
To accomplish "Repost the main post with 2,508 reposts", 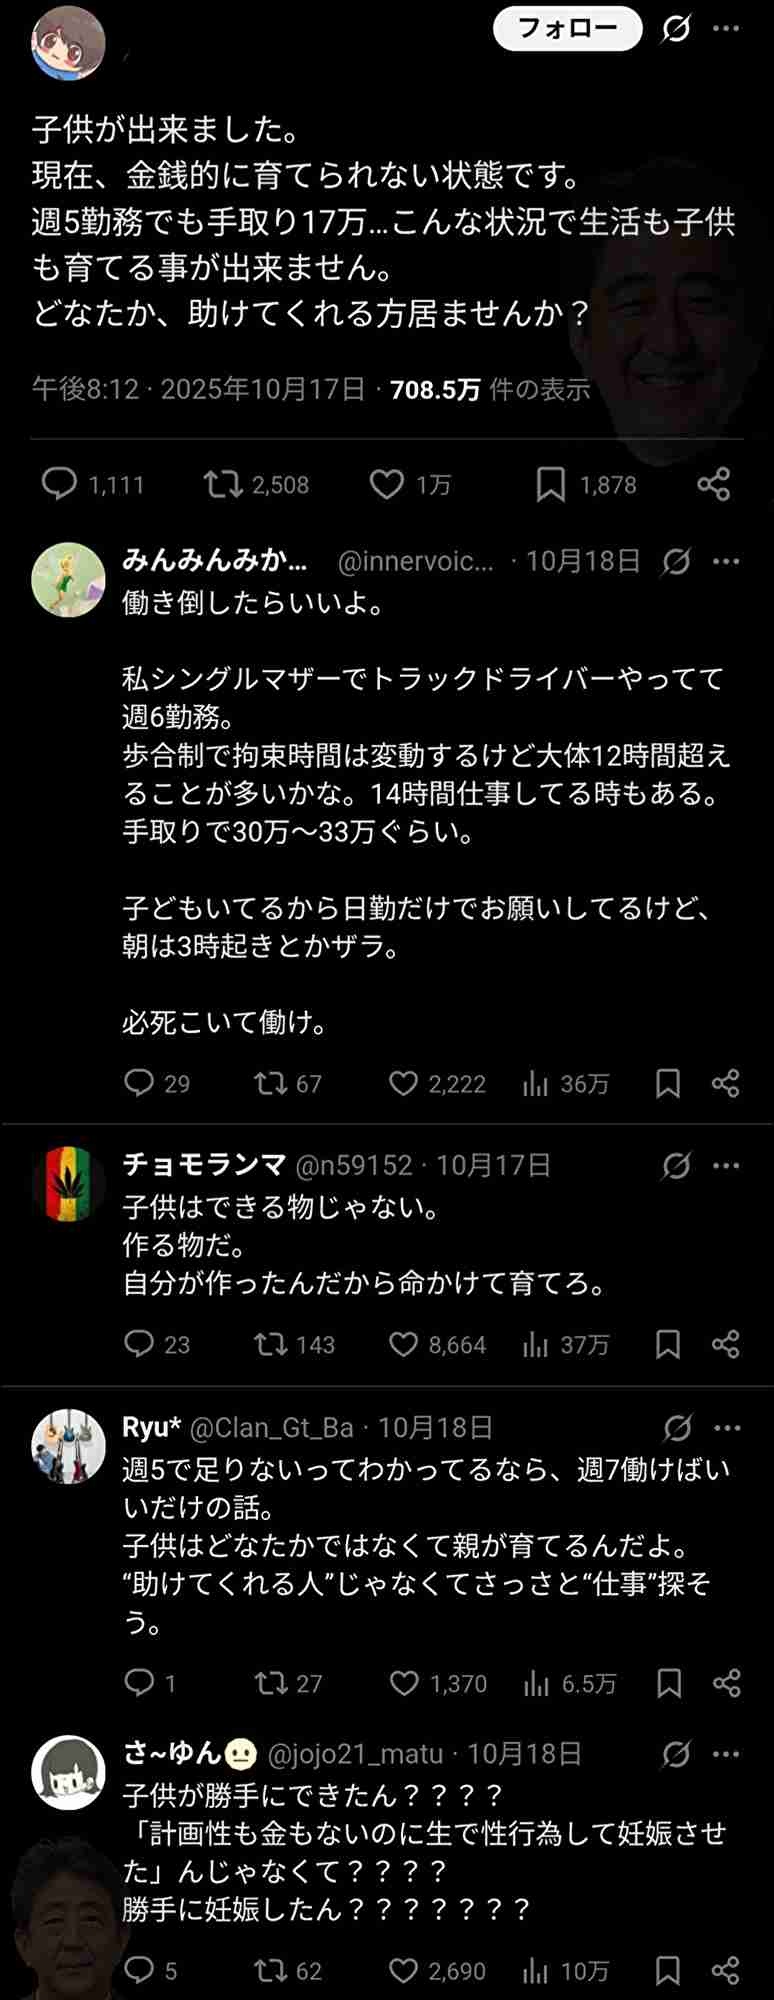I will [222, 485].
